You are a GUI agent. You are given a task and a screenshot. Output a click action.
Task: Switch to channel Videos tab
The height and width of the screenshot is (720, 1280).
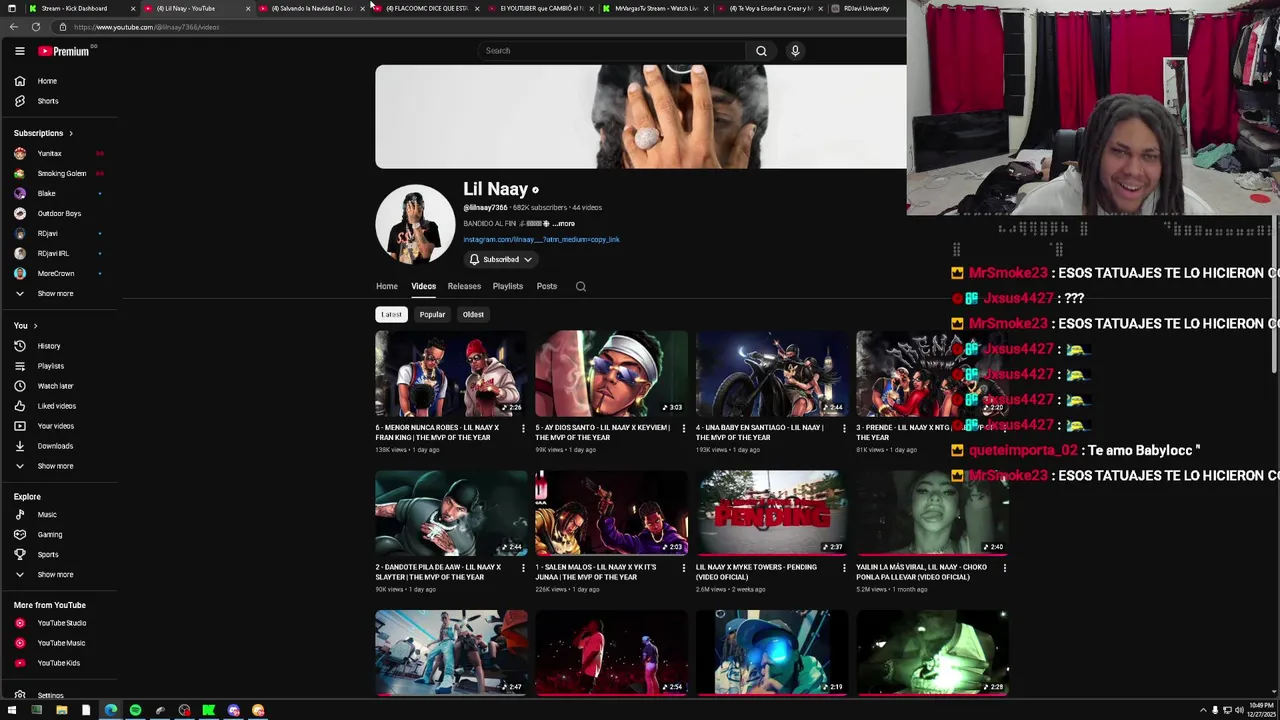tap(423, 286)
